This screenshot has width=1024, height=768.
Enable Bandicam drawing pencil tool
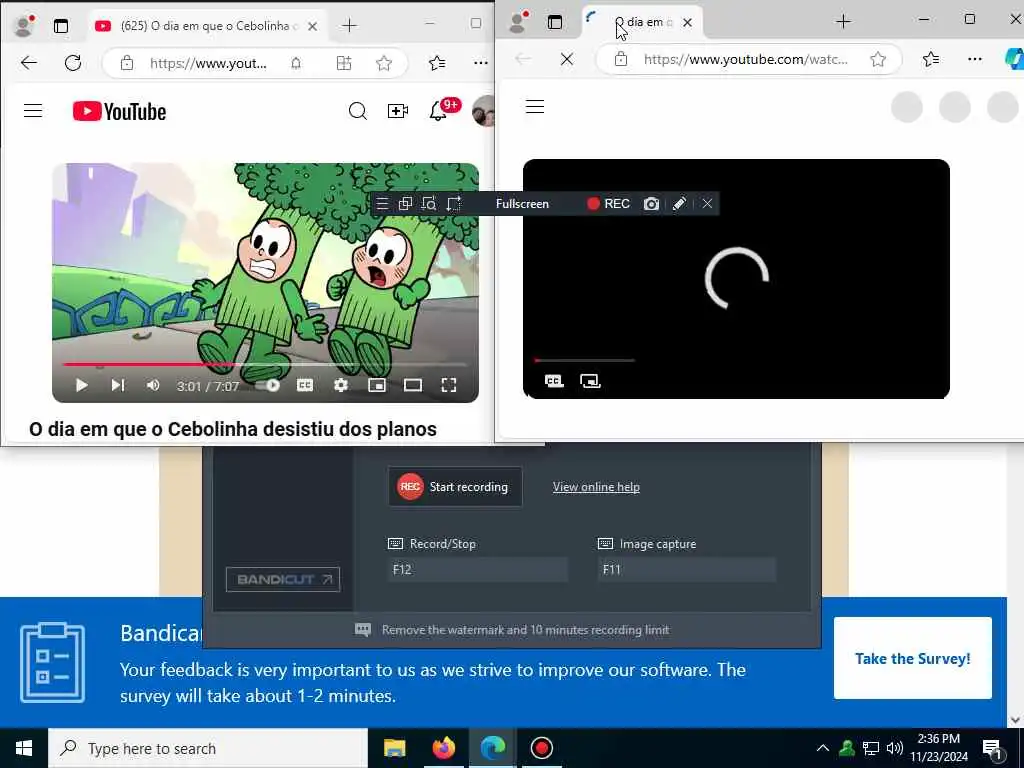679,204
